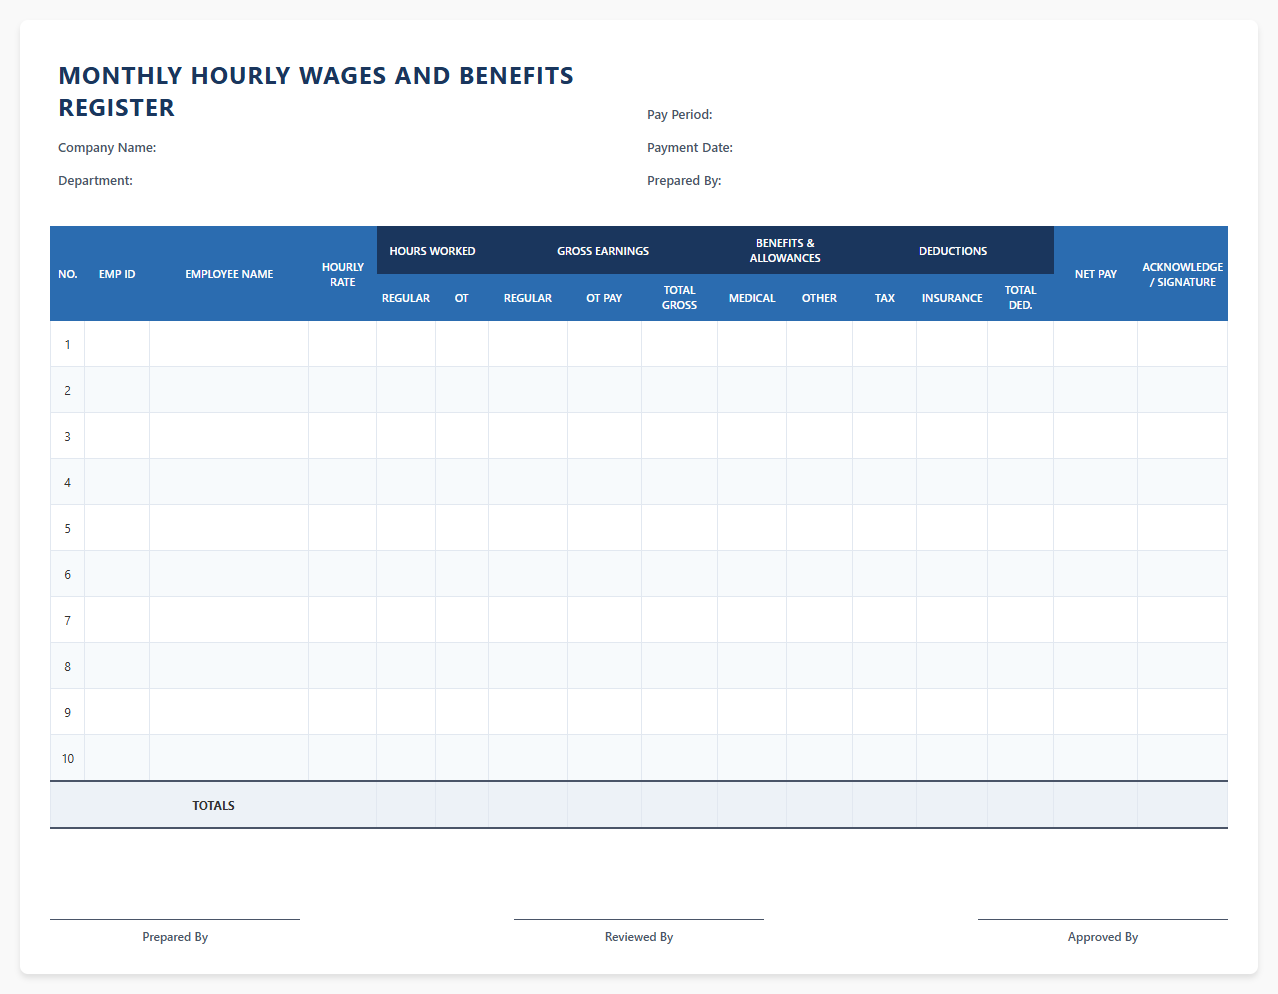This screenshot has width=1278, height=994.
Task: Click the Medical cell in row 7
Action: 752,620
